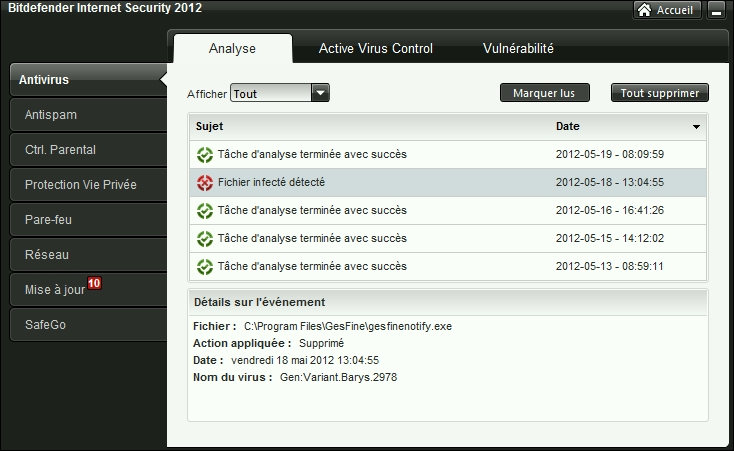Open the Vulnérabilité tab

(518, 48)
